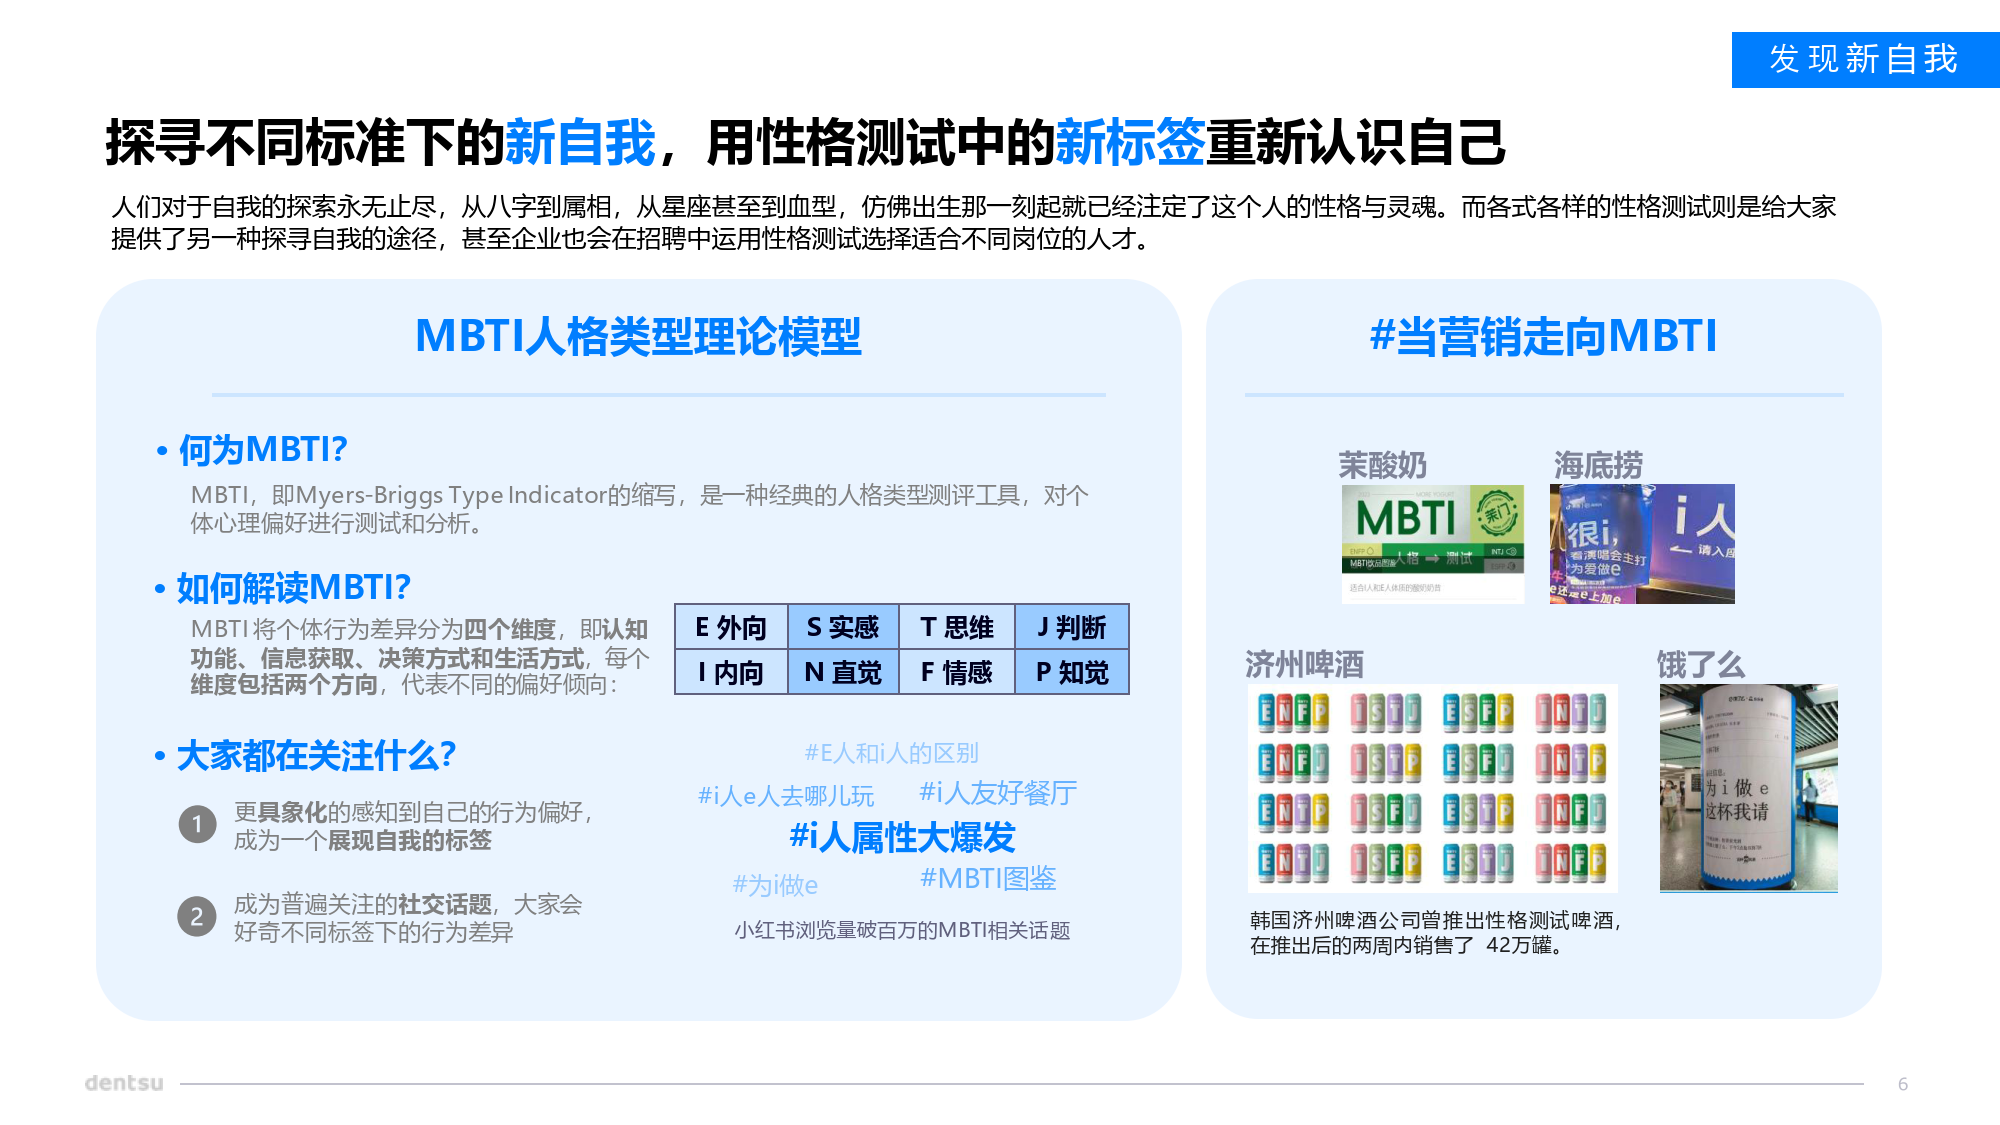The height and width of the screenshot is (1125, 2000).
Task: Click the table cell P 知觉
Action: pos(1072,672)
